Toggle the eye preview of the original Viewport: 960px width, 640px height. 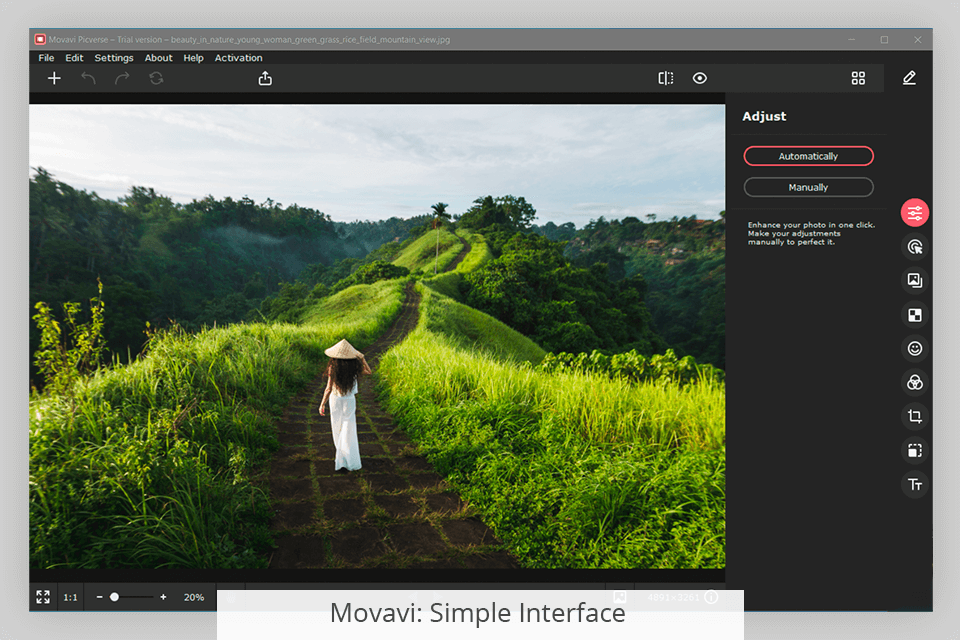point(700,78)
